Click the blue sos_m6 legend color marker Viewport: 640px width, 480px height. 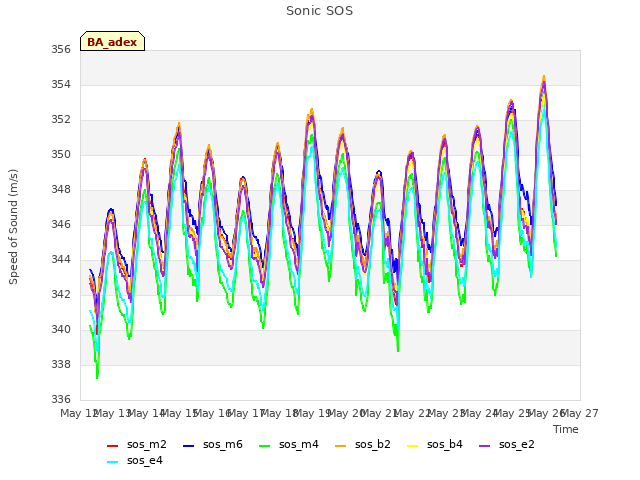point(188,446)
